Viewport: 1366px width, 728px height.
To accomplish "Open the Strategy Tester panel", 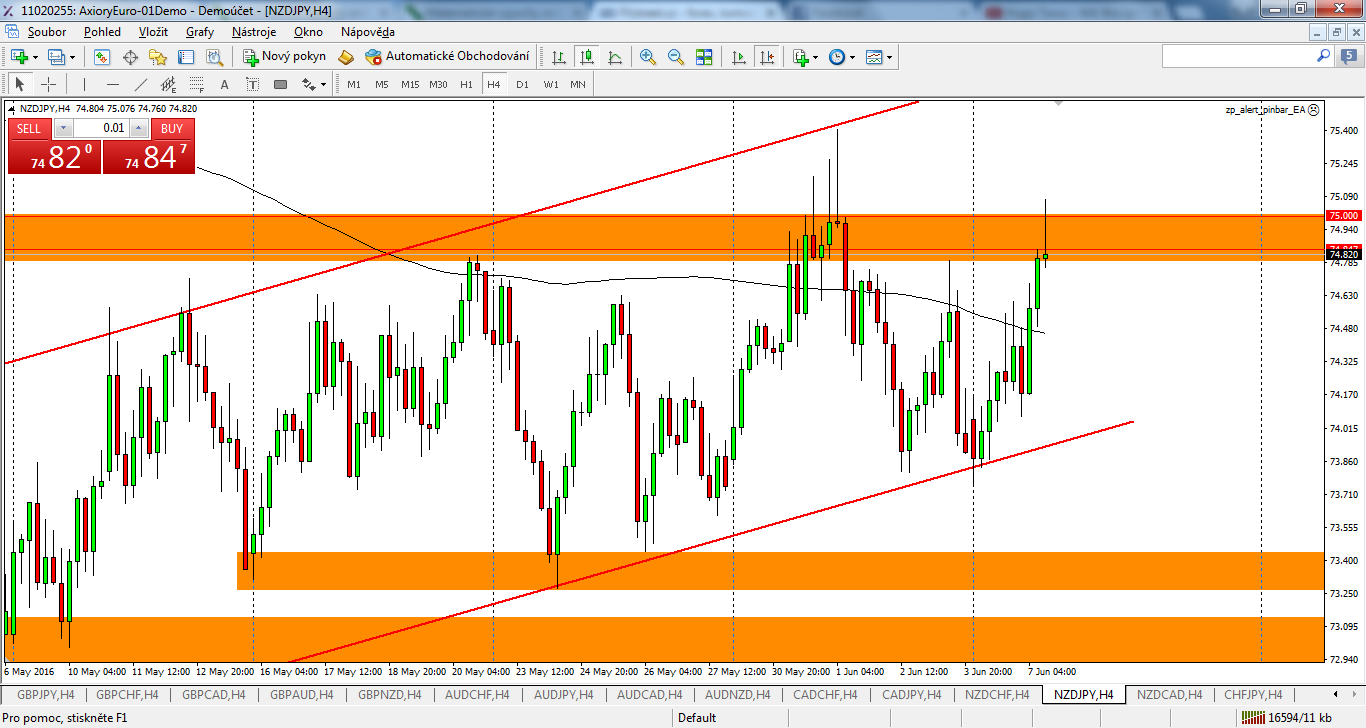I will [214, 57].
